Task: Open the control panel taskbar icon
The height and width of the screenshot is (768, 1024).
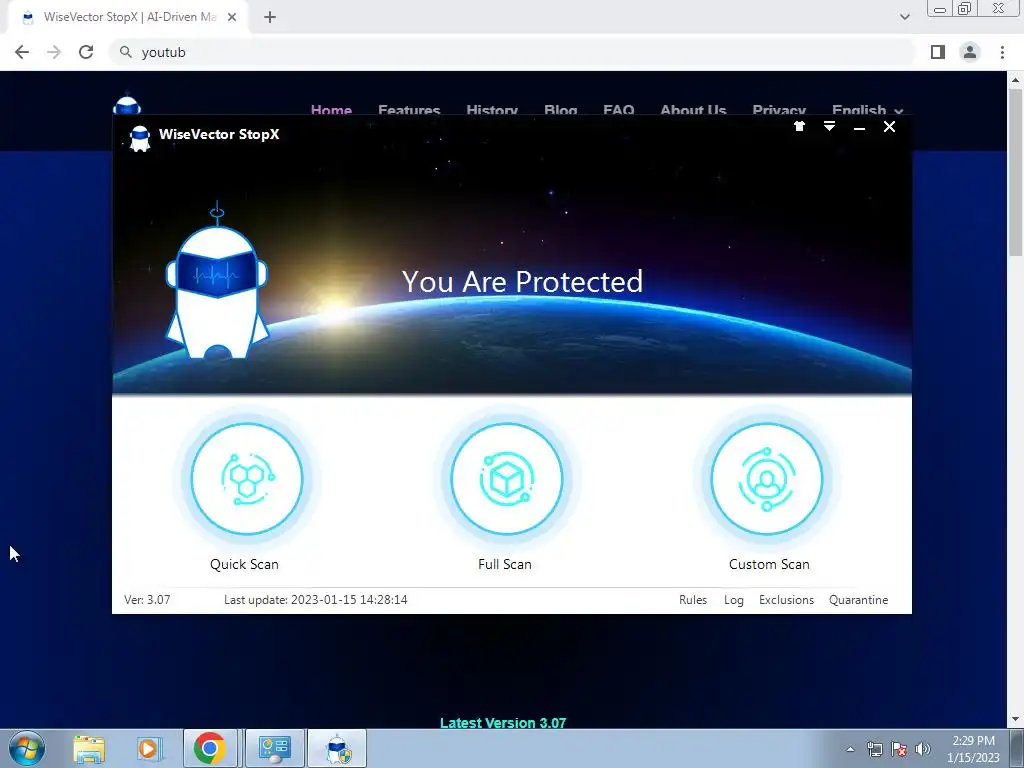Action: pos(274,748)
